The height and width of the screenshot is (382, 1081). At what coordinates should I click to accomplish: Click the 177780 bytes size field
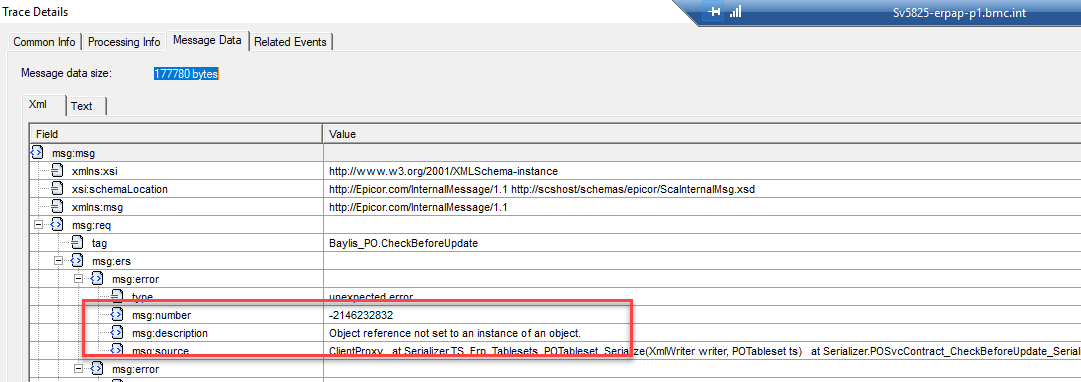(x=186, y=73)
